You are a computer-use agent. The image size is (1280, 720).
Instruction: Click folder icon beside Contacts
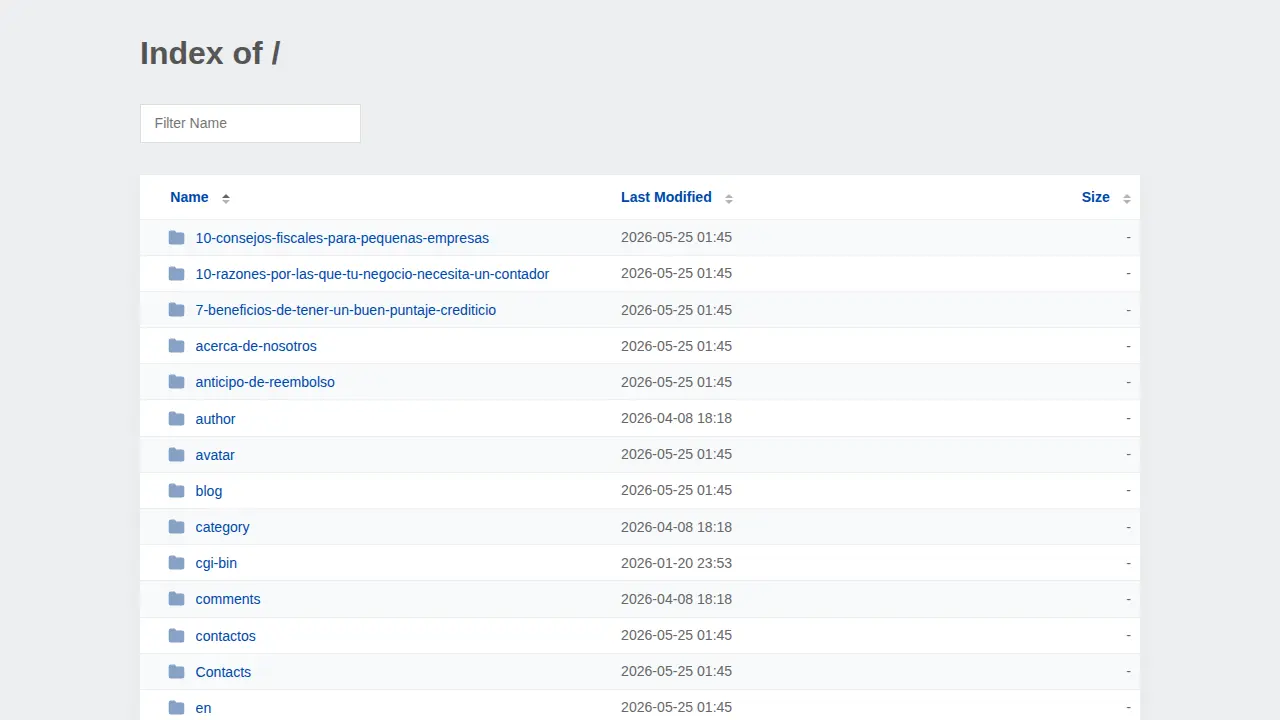pos(177,672)
